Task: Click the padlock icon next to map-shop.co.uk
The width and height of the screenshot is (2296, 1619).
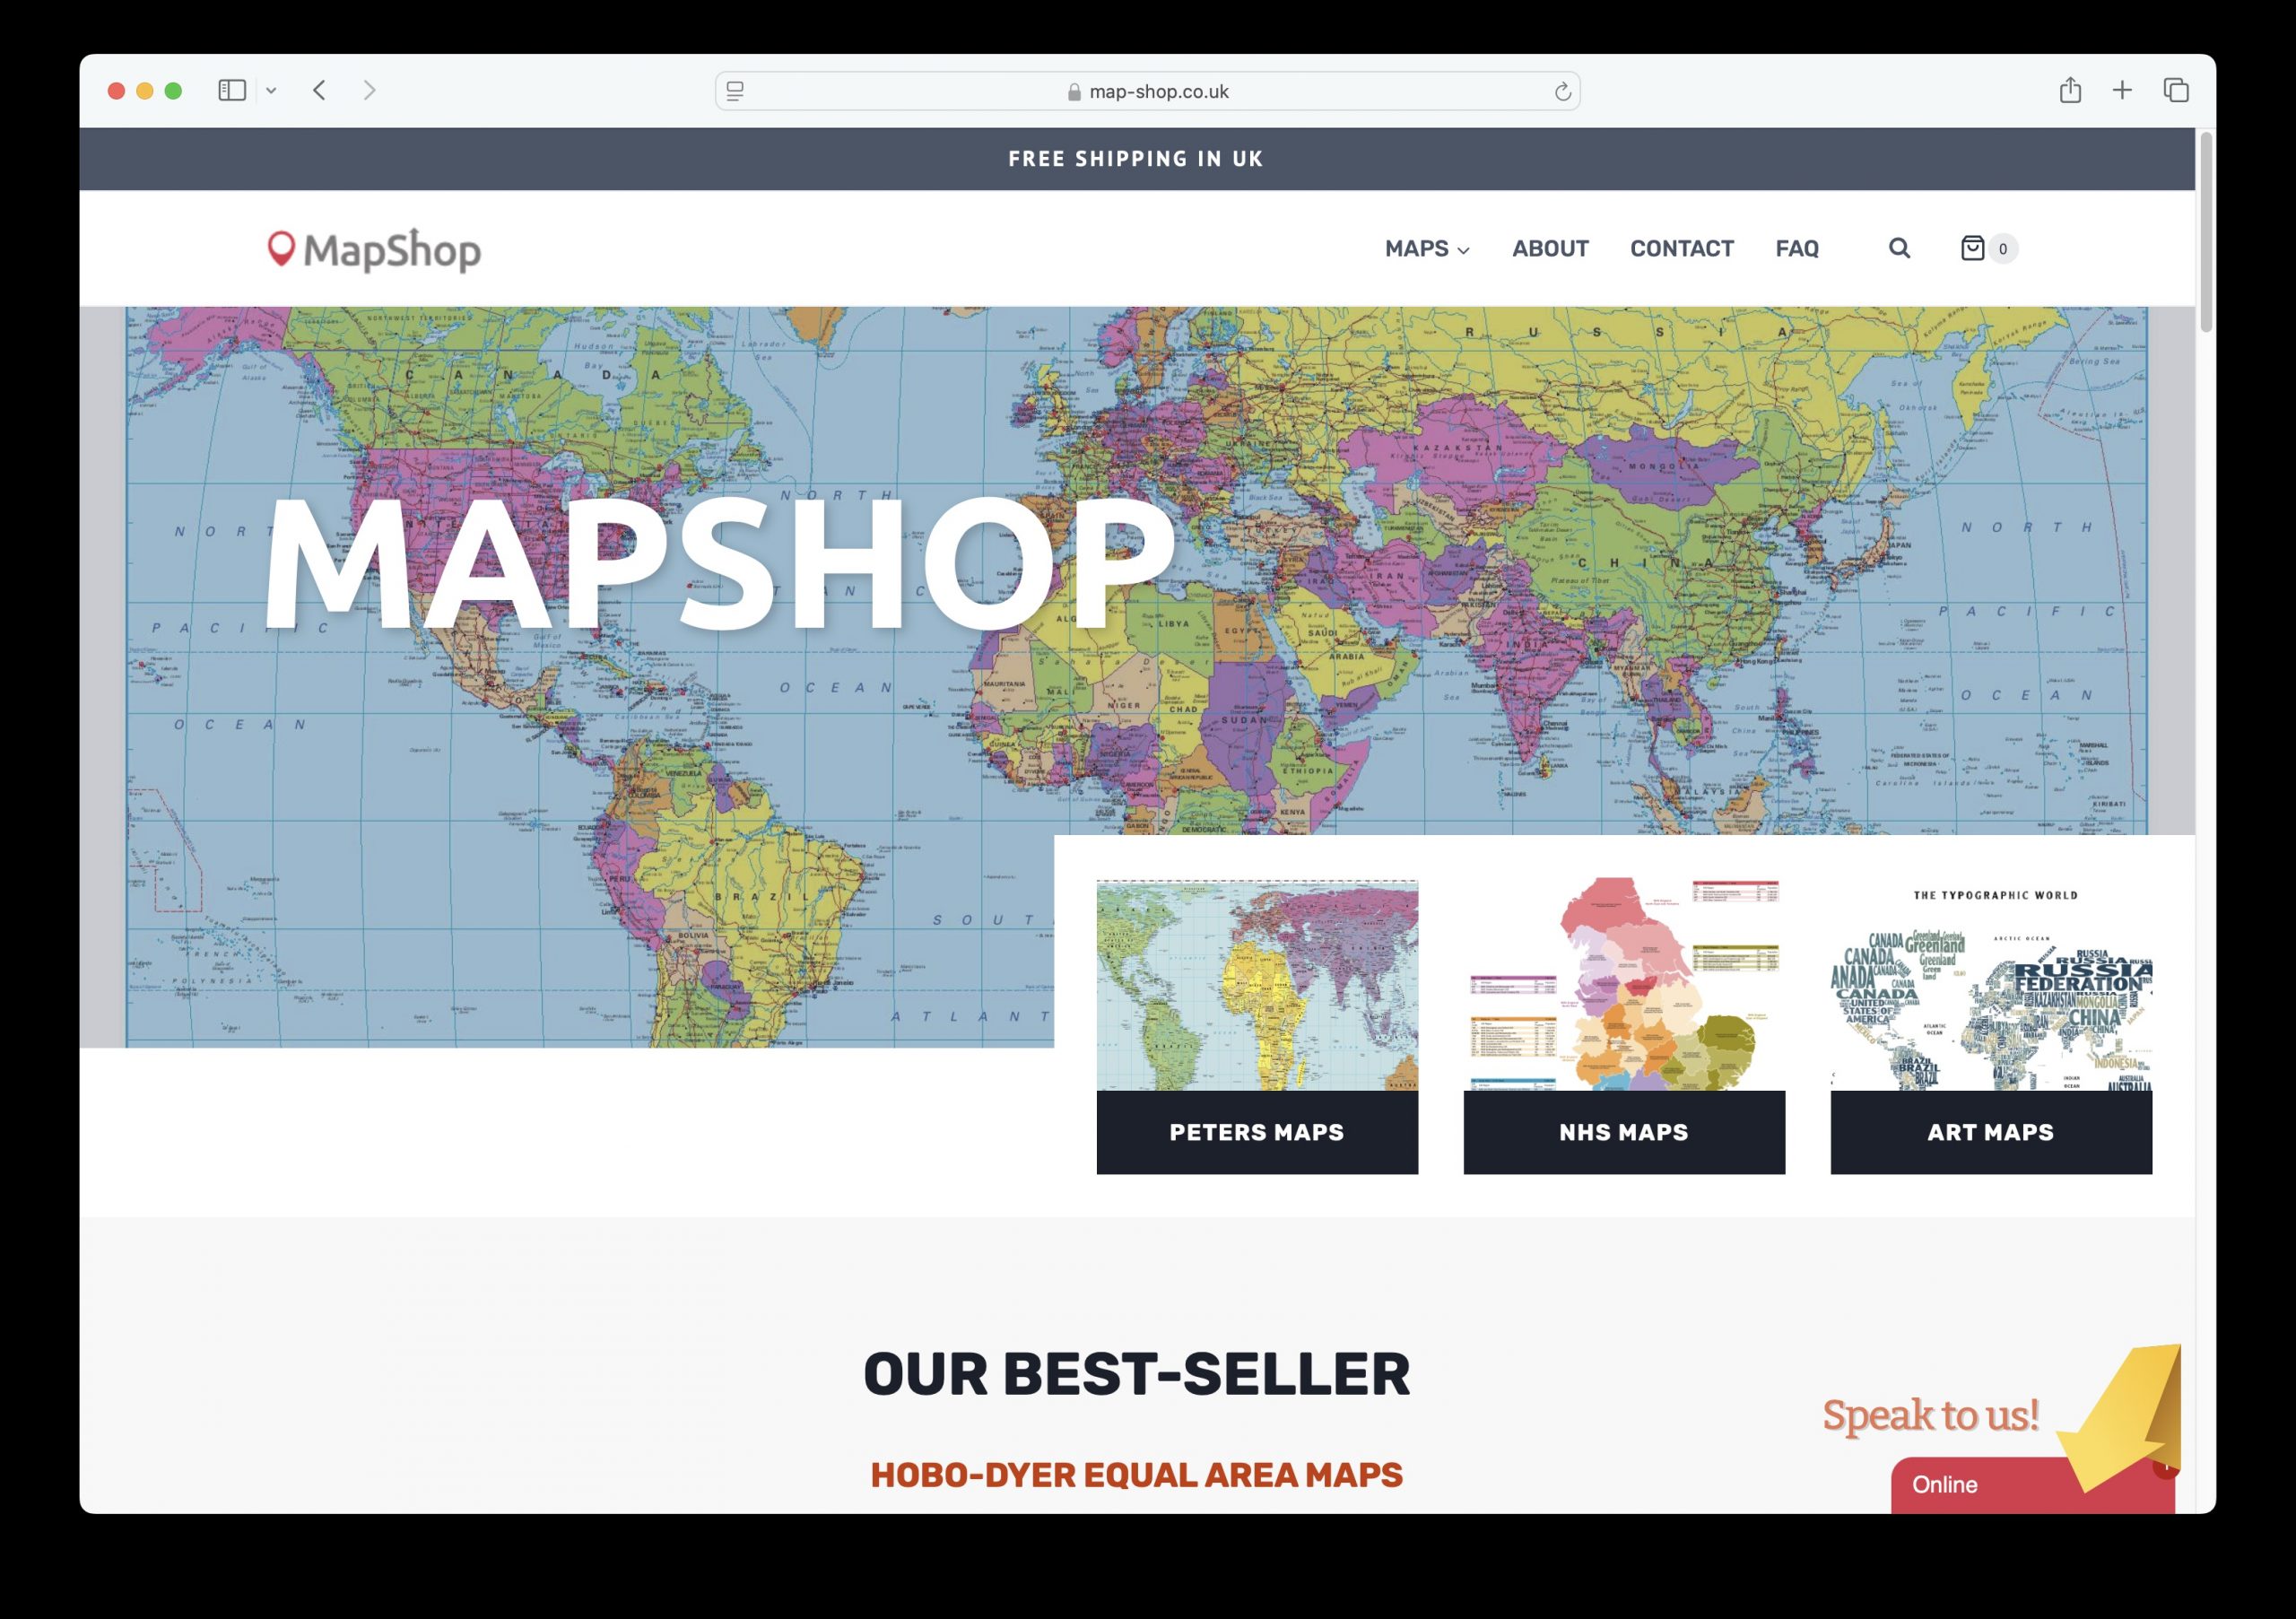Action: point(1072,91)
